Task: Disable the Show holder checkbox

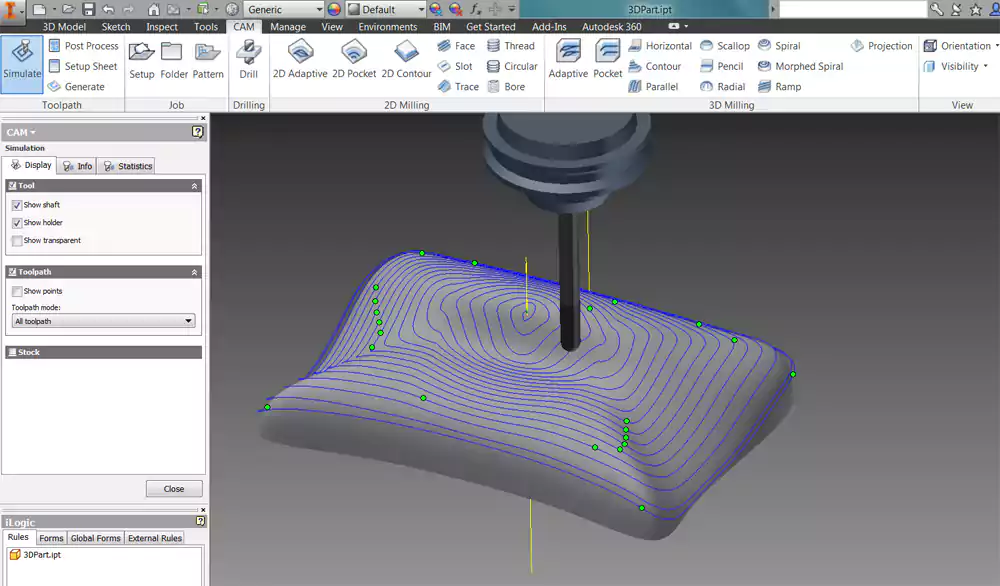Action: 17,223
